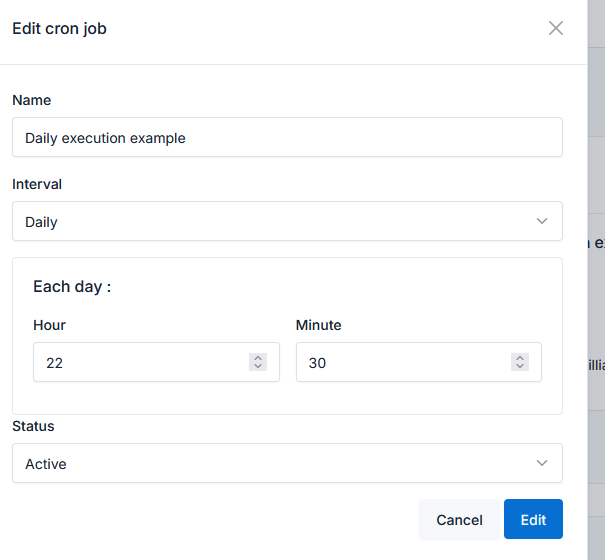This screenshot has width=605, height=560.
Task: Click the Minute field label
Action: coord(318,325)
